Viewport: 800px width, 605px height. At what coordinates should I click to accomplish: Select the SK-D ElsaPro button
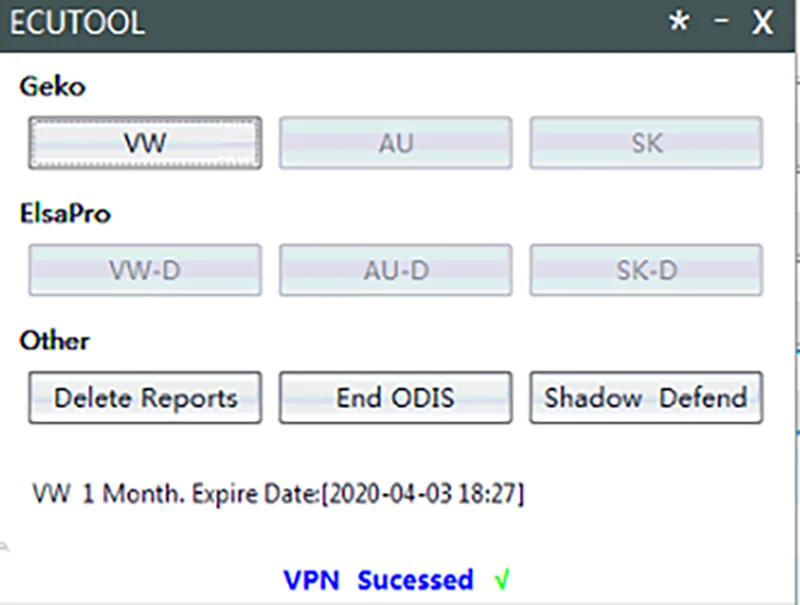pyautogui.click(x=646, y=270)
